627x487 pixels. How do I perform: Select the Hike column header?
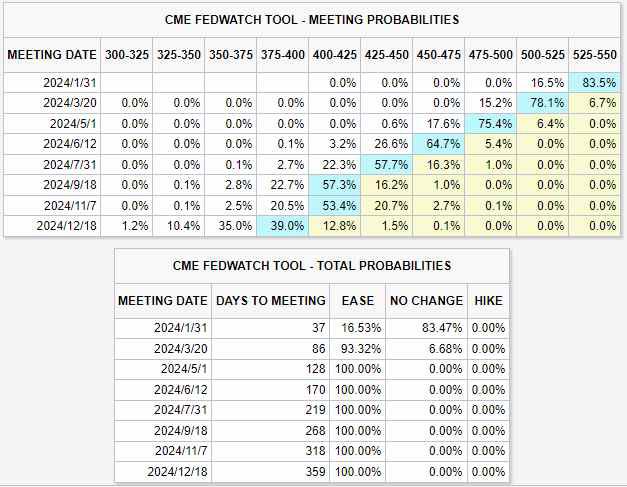[487, 300]
